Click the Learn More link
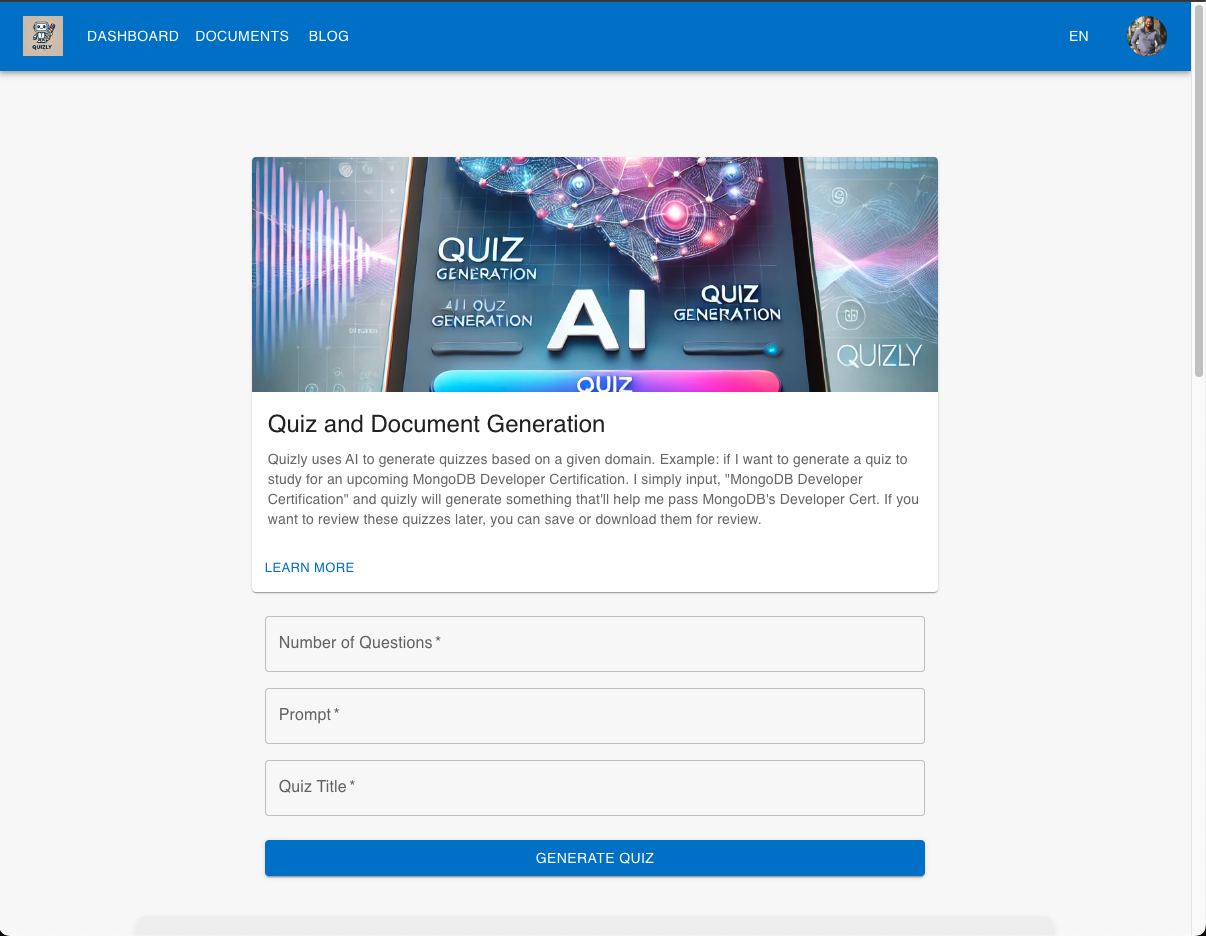The image size is (1206, 936). 309,567
